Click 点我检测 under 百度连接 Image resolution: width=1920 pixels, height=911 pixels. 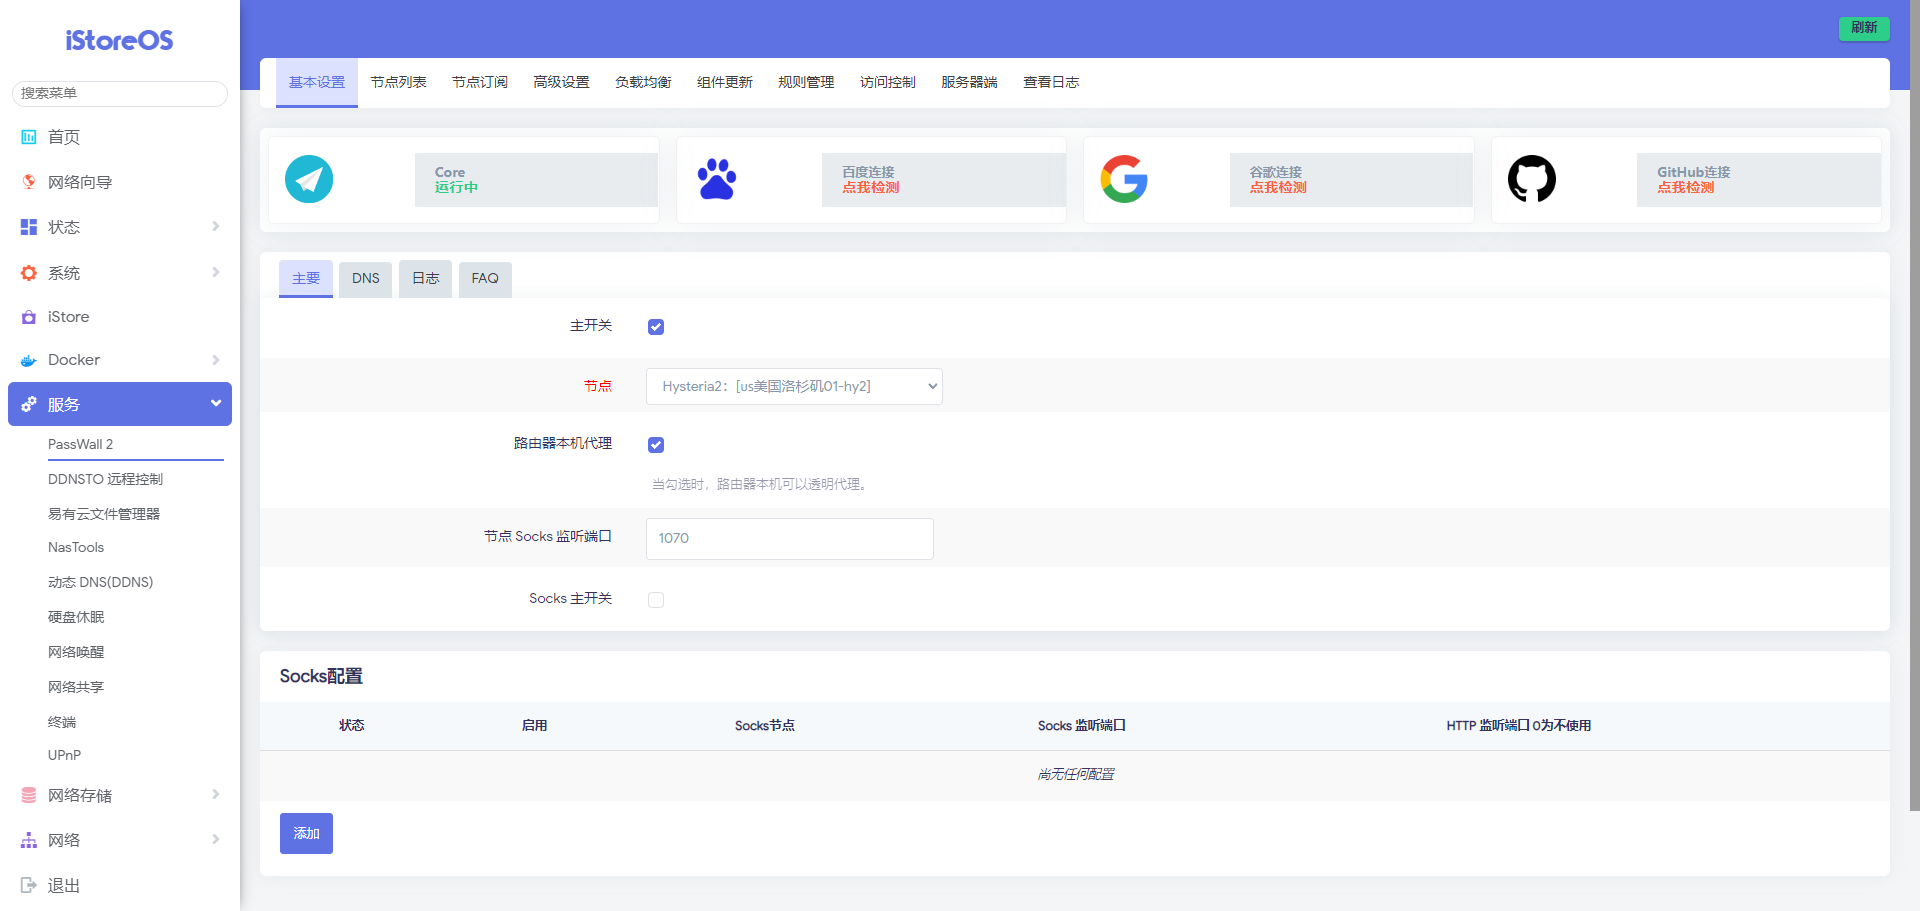[x=871, y=188]
